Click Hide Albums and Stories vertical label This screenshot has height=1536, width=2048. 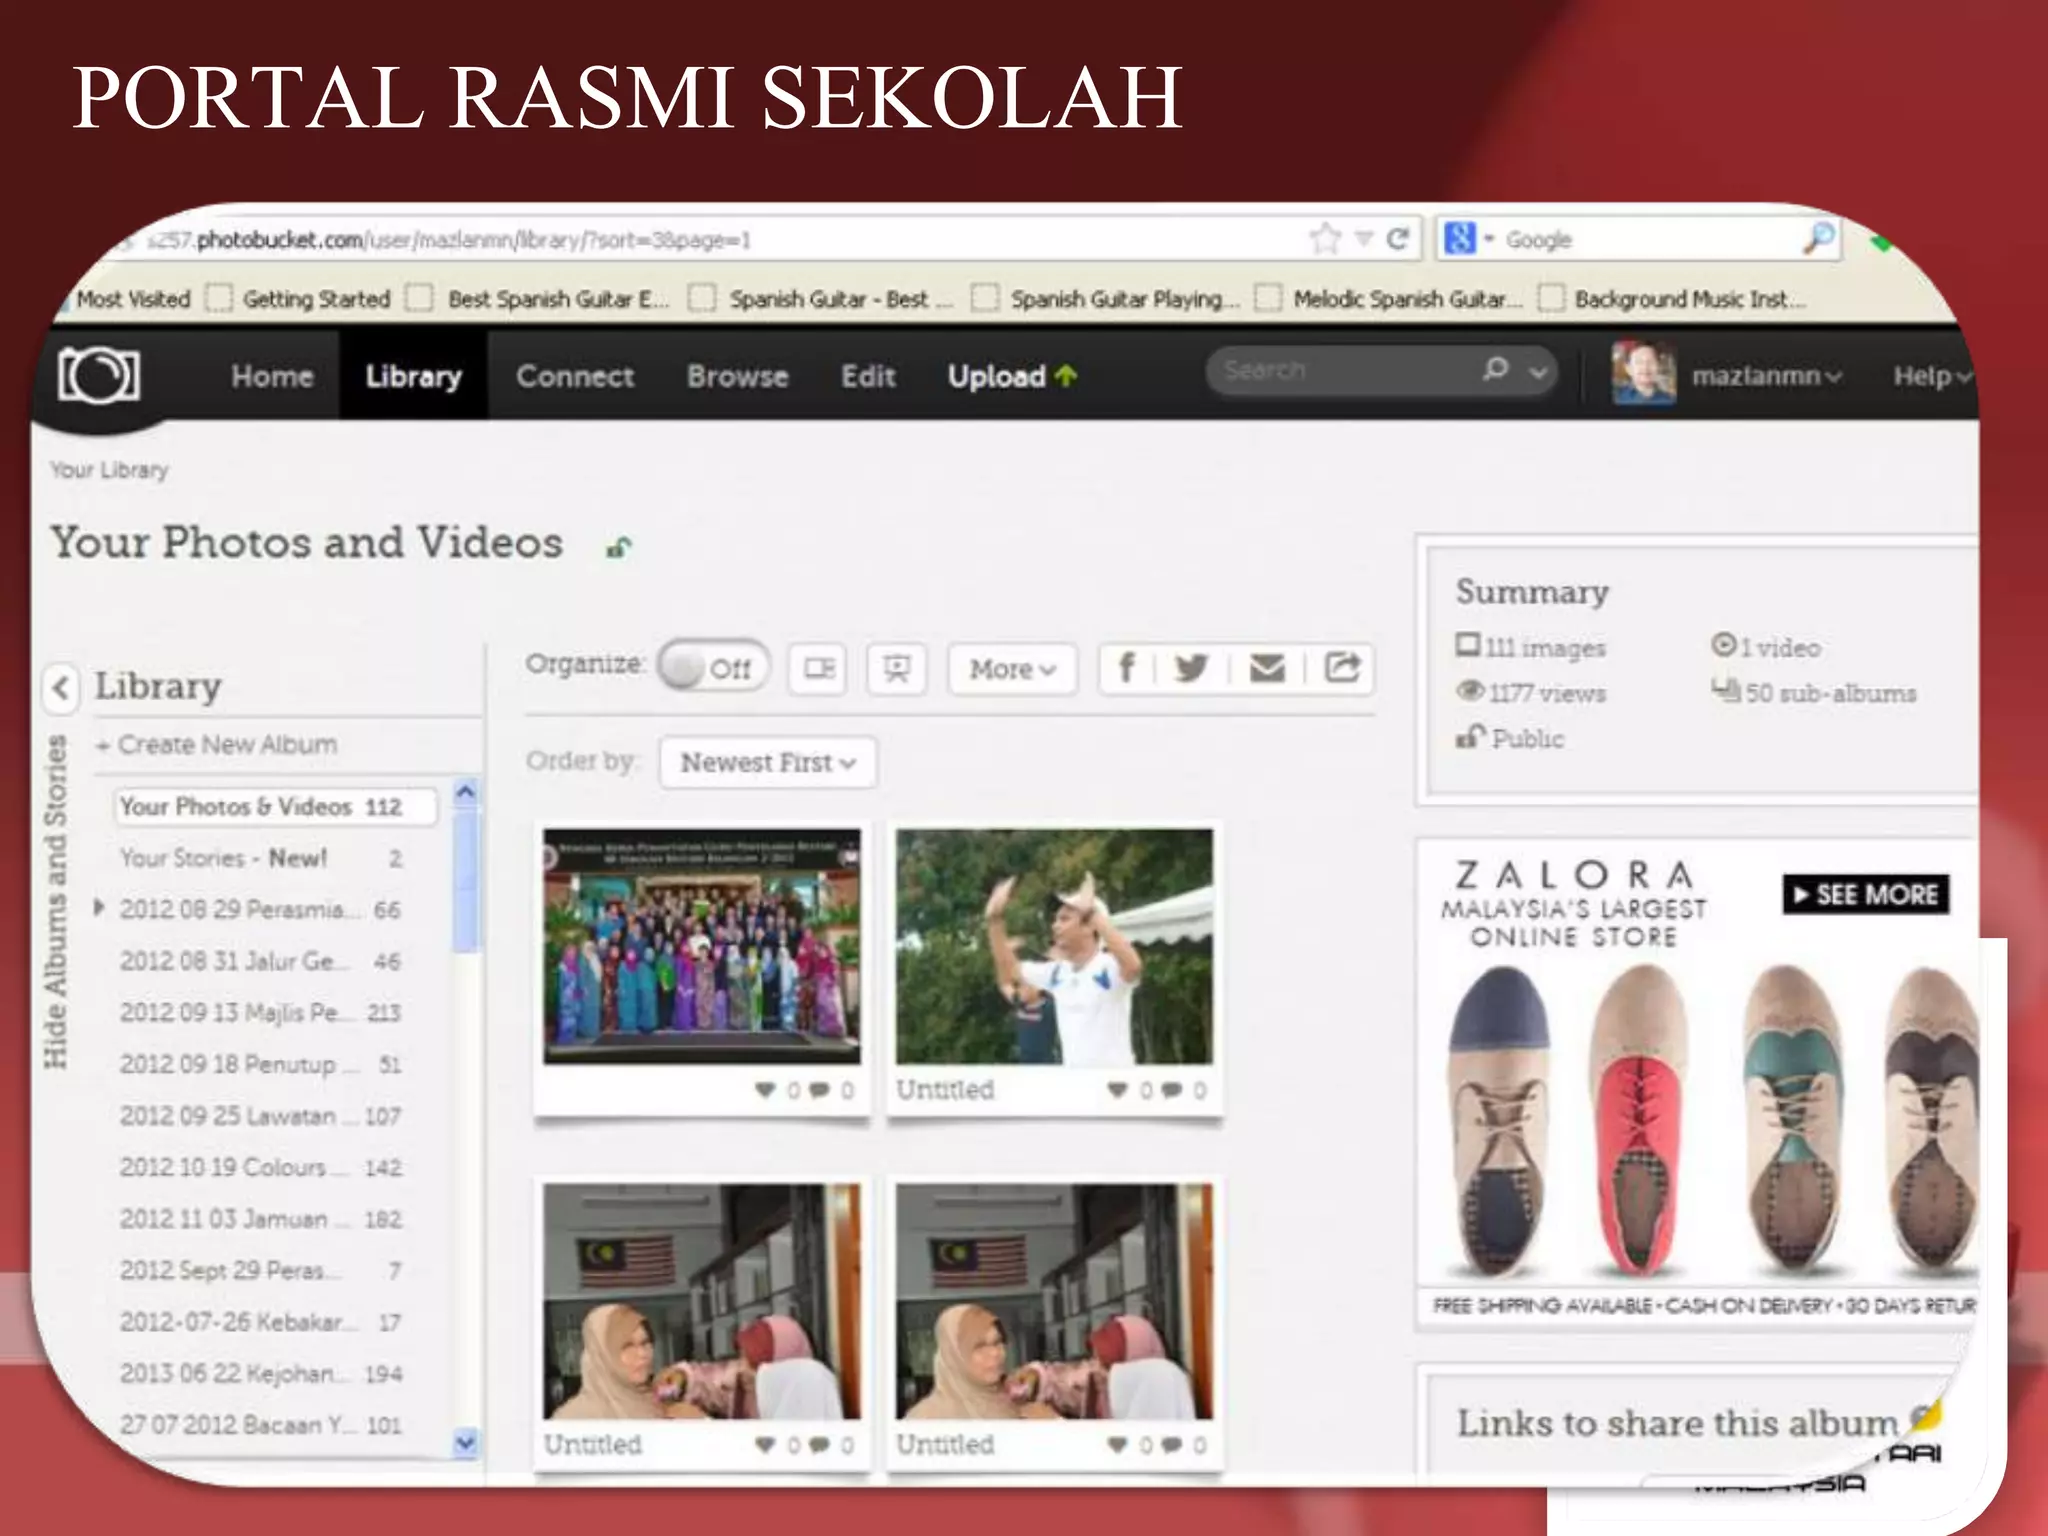tap(56, 902)
